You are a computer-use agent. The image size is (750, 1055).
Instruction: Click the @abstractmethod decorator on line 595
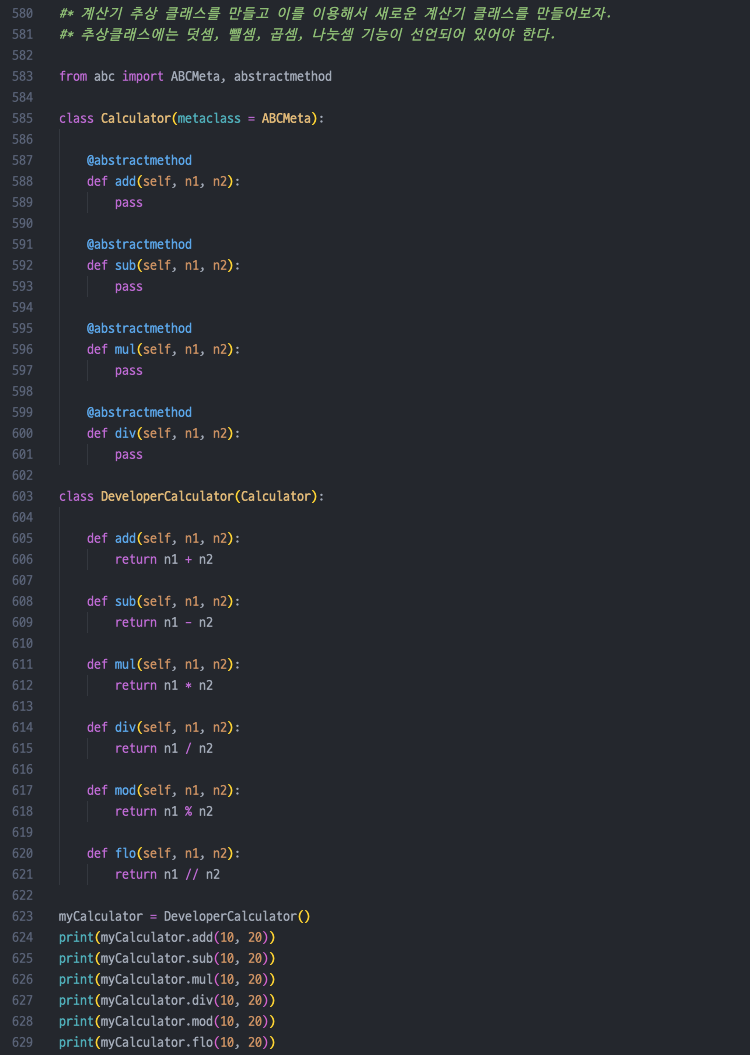(x=139, y=328)
